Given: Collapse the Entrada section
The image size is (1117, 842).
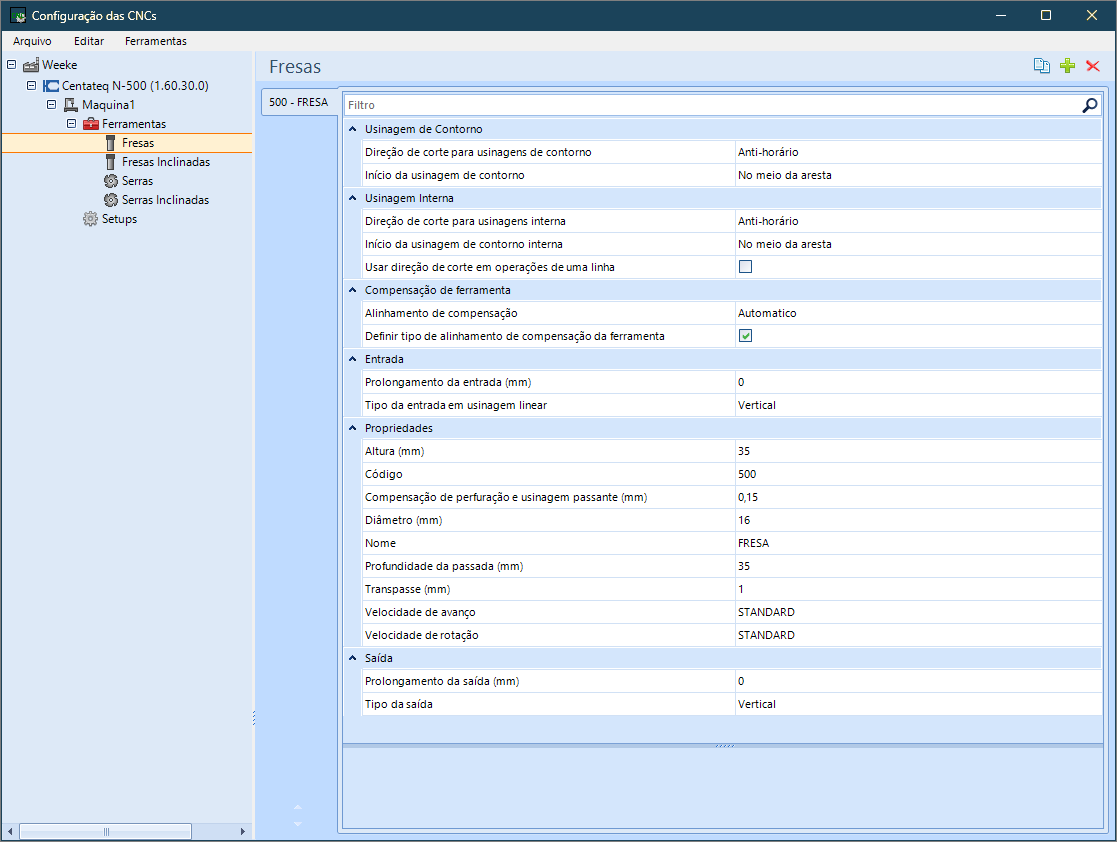Looking at the screenshot, I should click(x=353, y=359).
